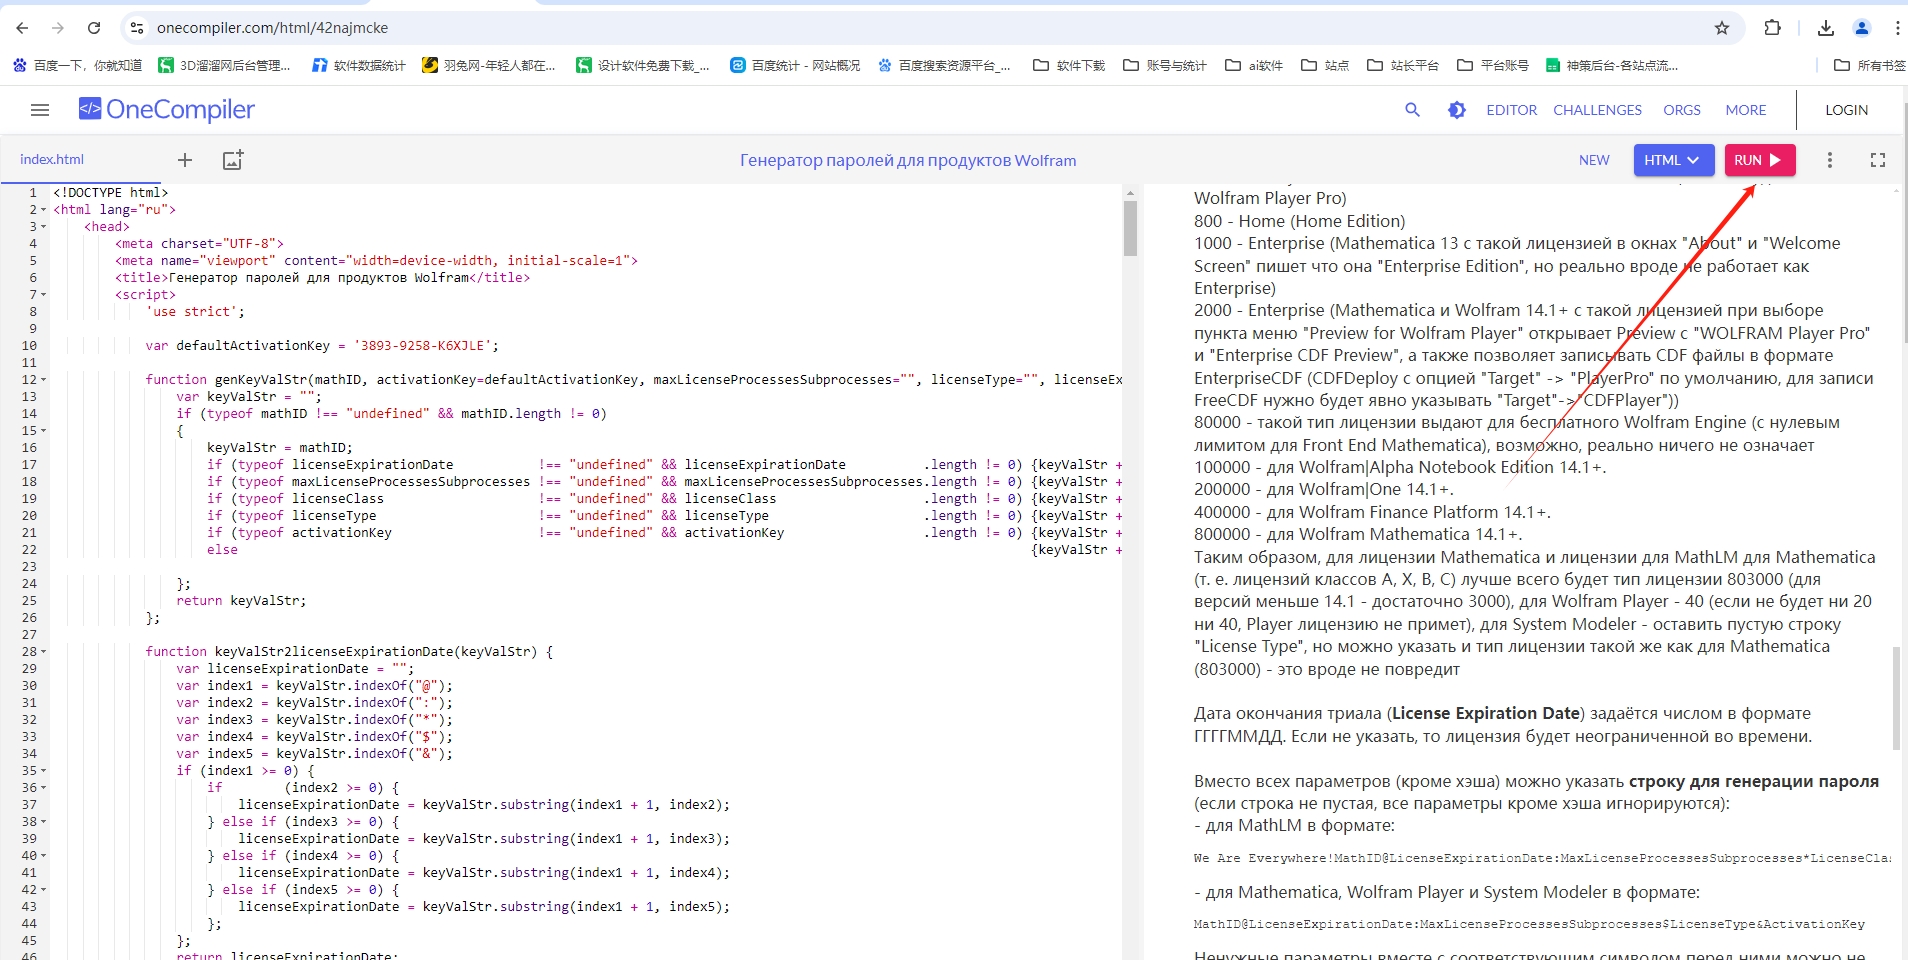Screen dimensions: 1908x960
Task: Export code as image using the image icon
Action: tap(231, 160)
